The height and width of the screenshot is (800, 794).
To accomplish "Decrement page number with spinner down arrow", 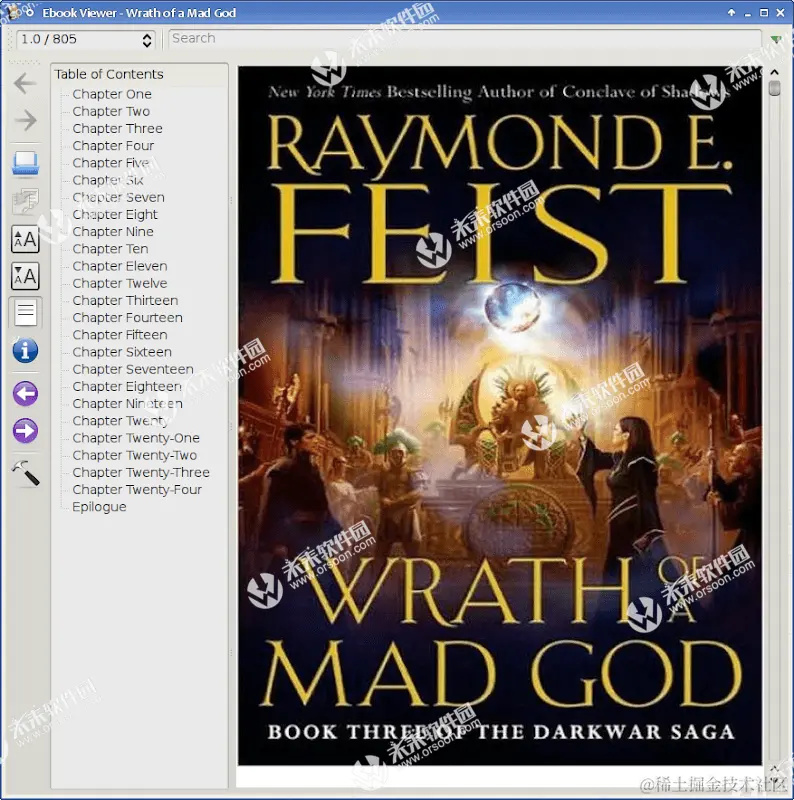I will tap(147, 44).
